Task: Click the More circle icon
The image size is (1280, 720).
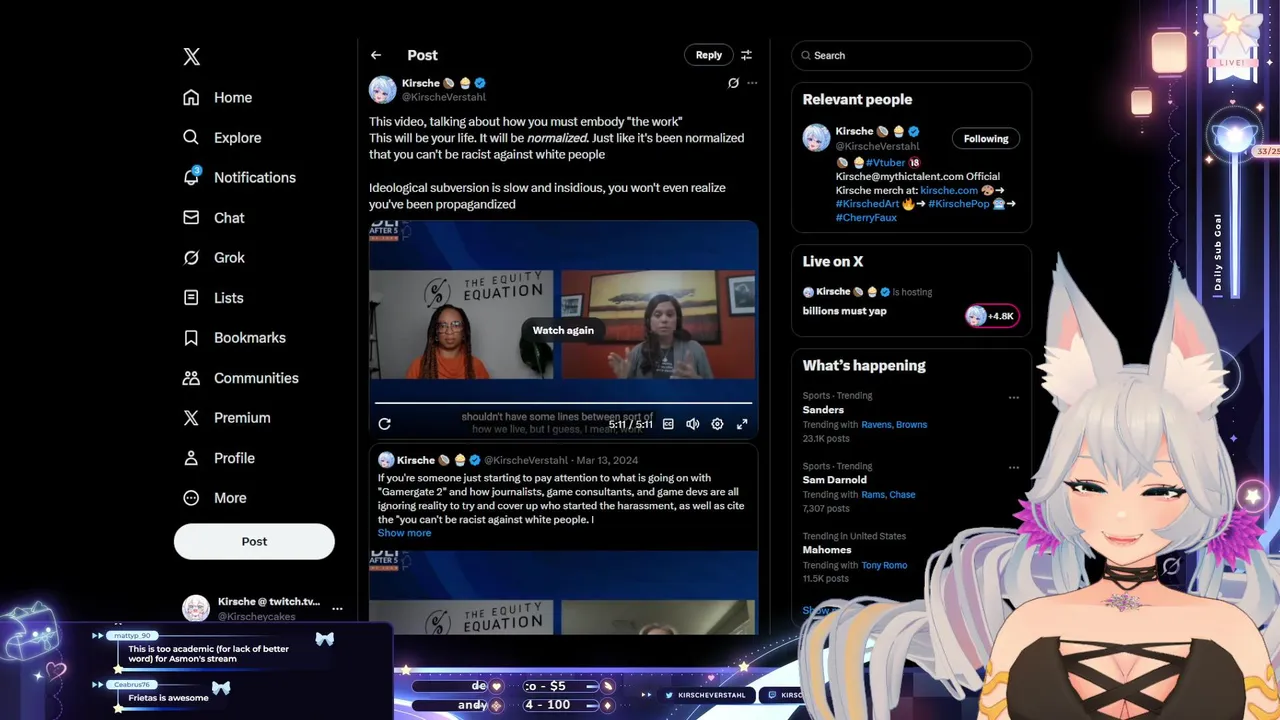Action: point(191,497)
